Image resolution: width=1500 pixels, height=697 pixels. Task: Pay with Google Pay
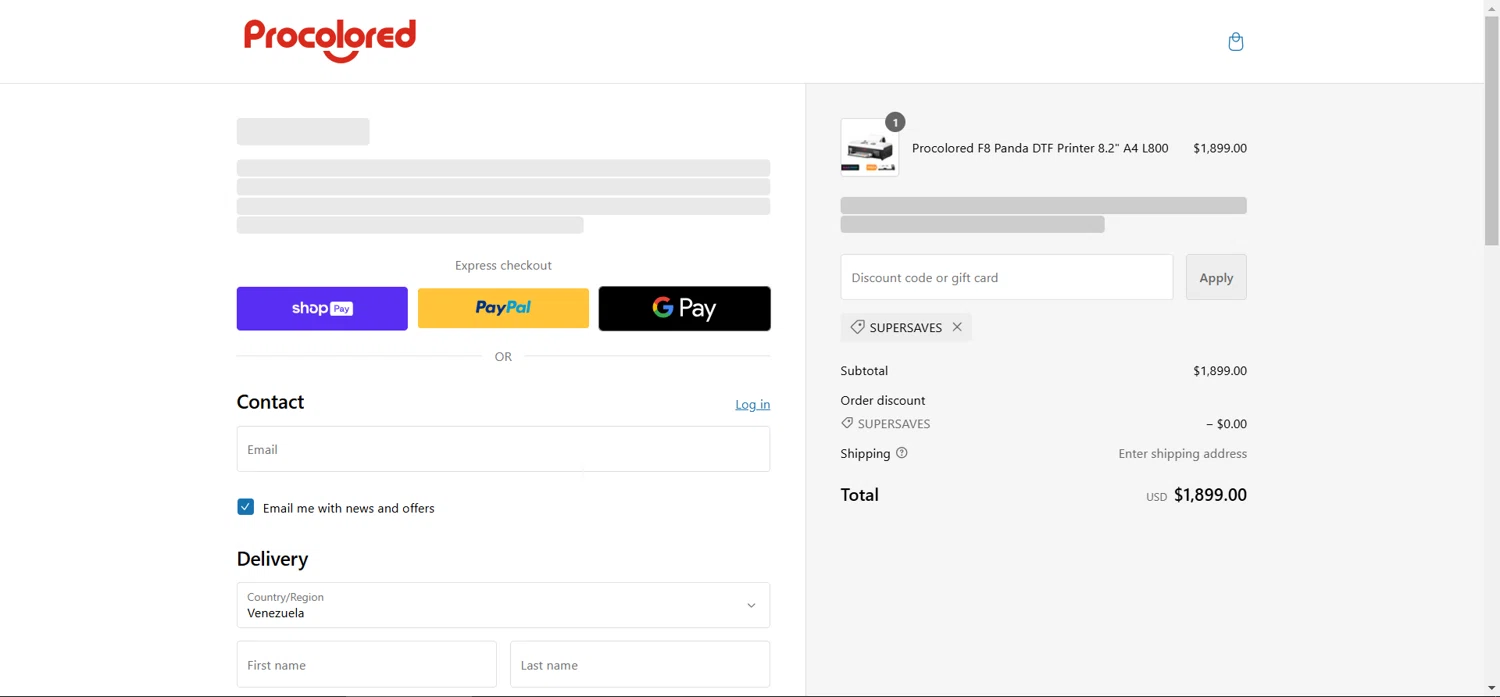click(685, 309)
